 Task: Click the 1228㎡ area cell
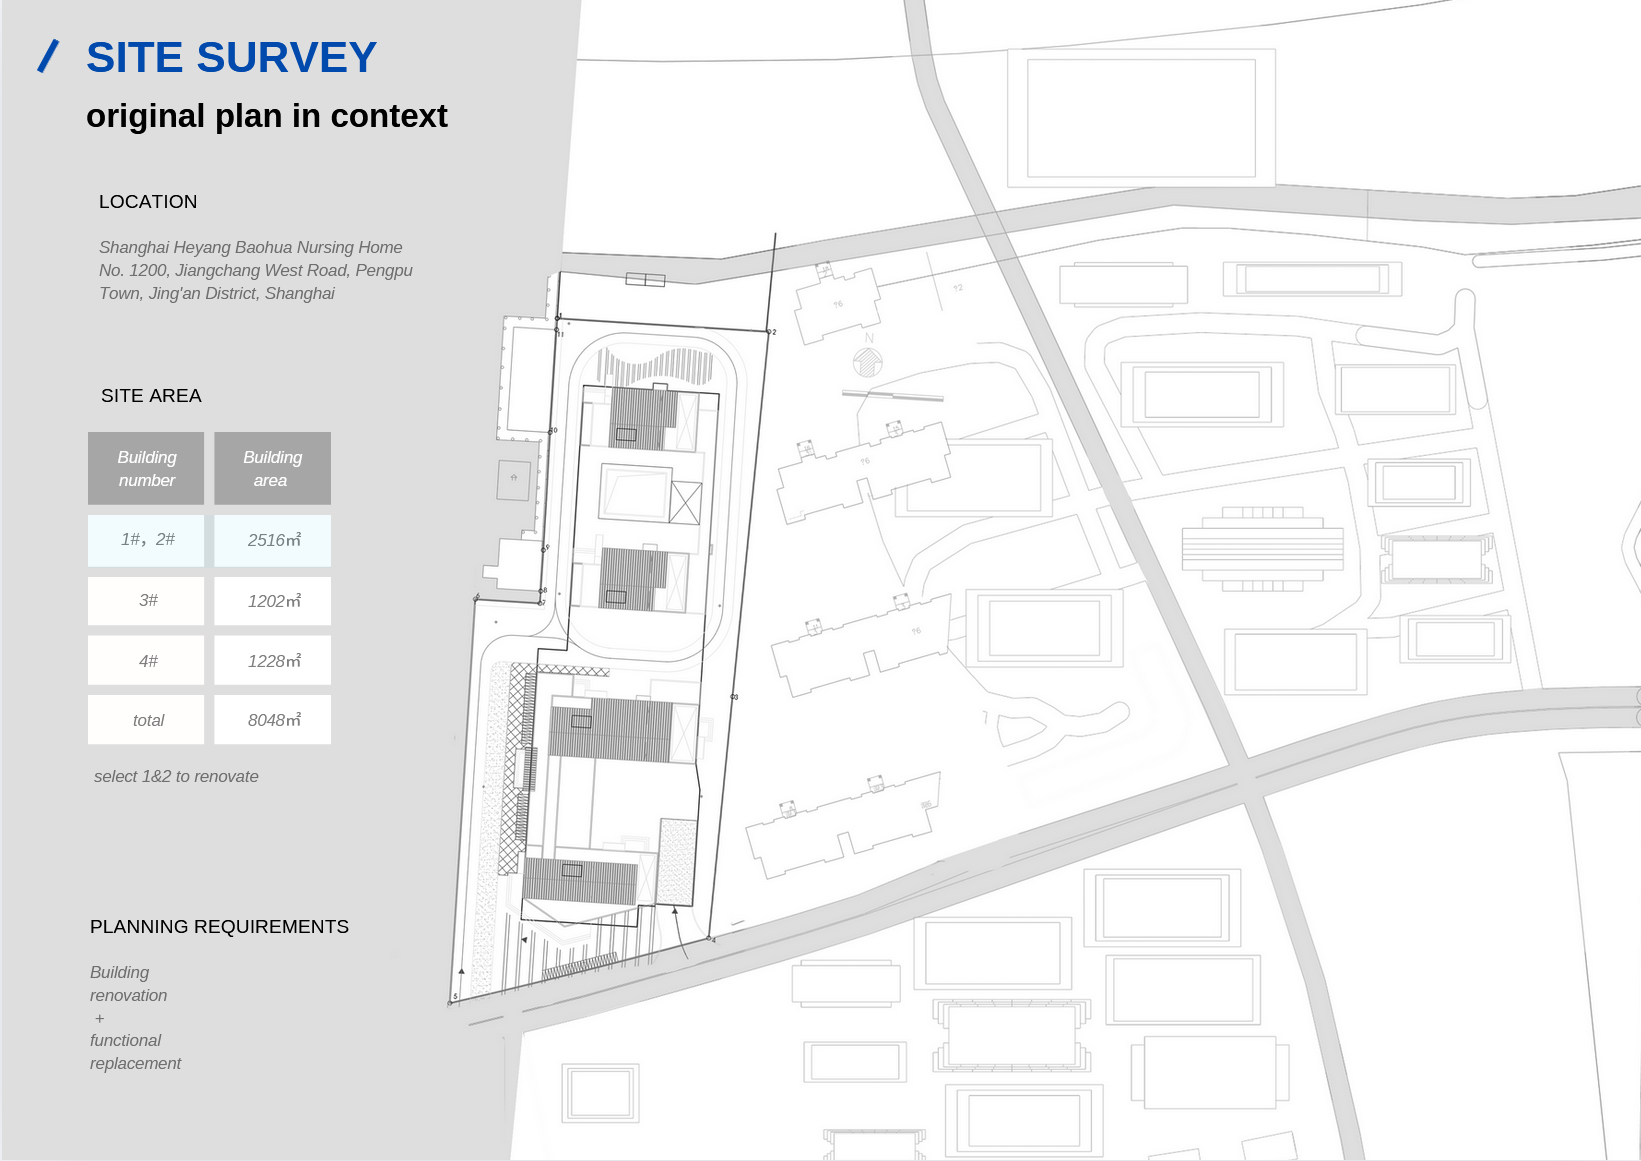272,661
